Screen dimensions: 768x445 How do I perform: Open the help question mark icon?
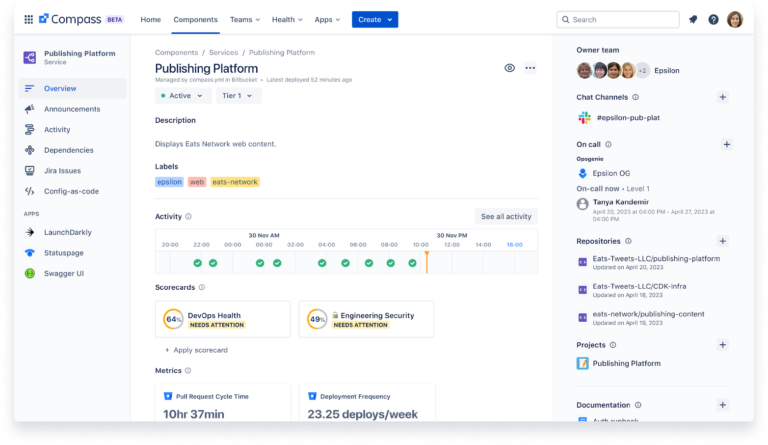click(x=713, y=19)
